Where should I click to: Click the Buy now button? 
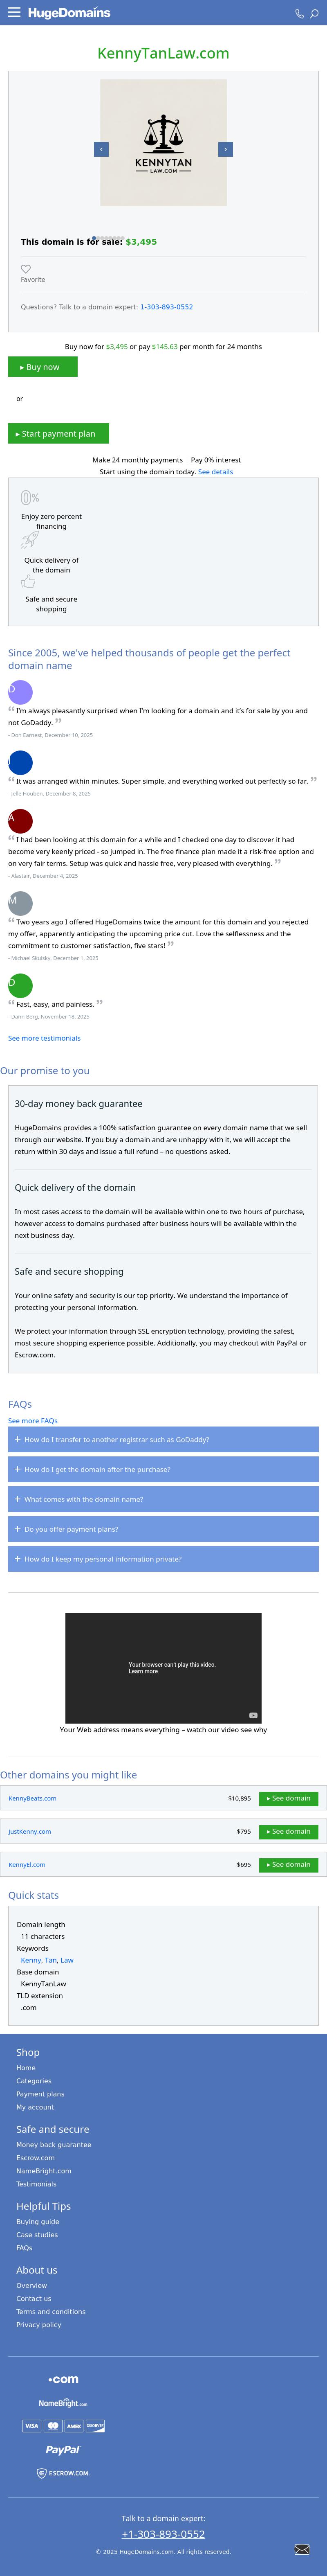coord(42,367)
